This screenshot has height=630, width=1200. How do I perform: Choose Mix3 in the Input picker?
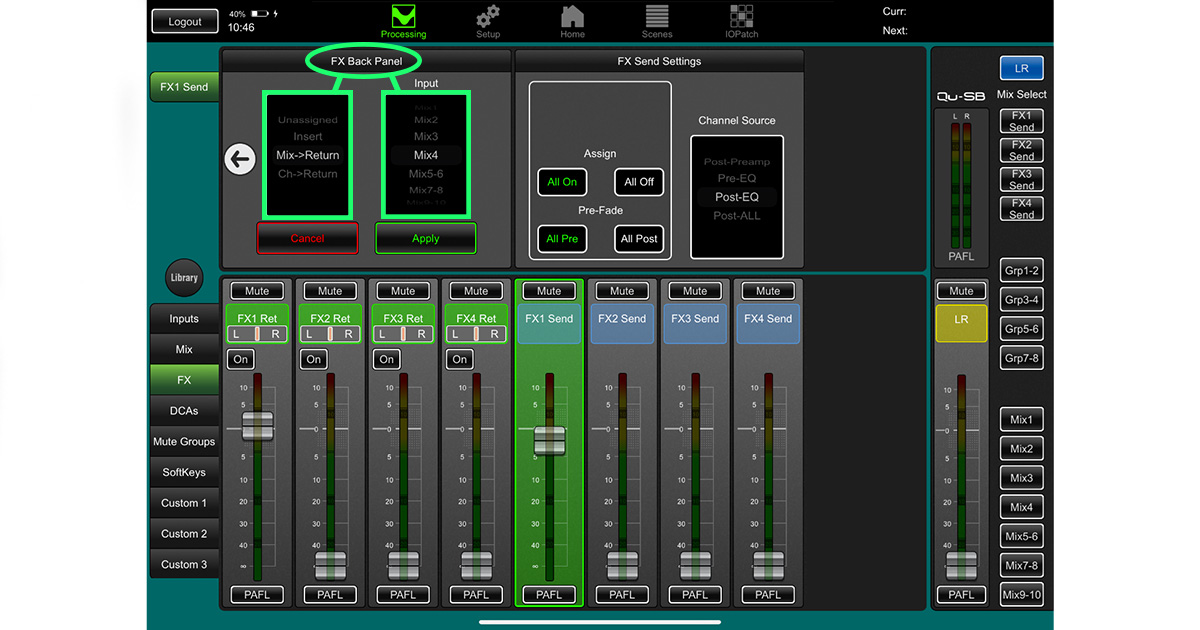426,136
